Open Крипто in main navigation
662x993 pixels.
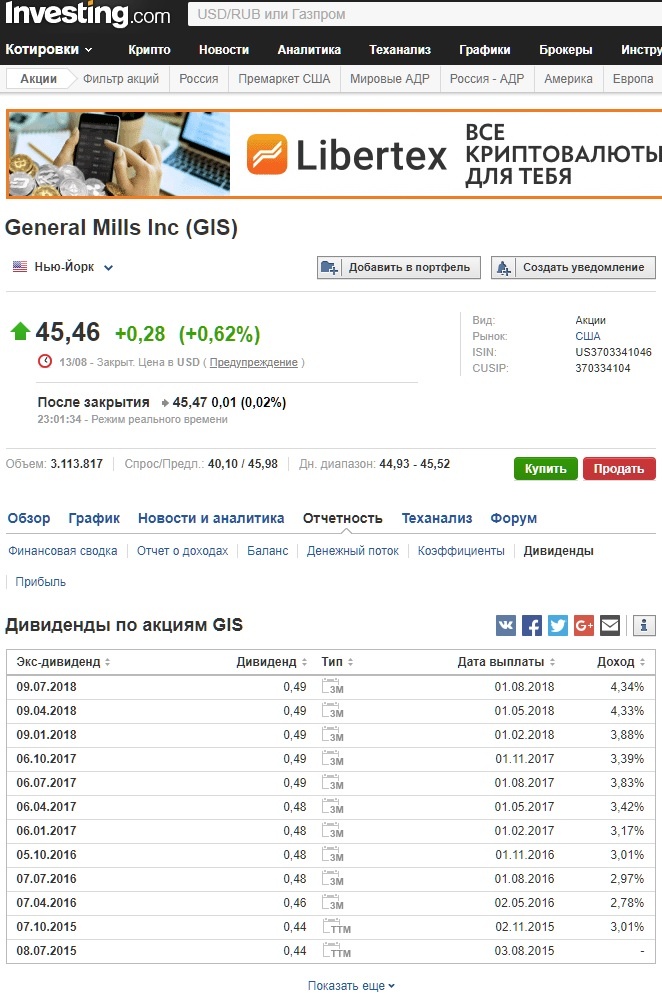pyautogui.click(x=149, y=49)
